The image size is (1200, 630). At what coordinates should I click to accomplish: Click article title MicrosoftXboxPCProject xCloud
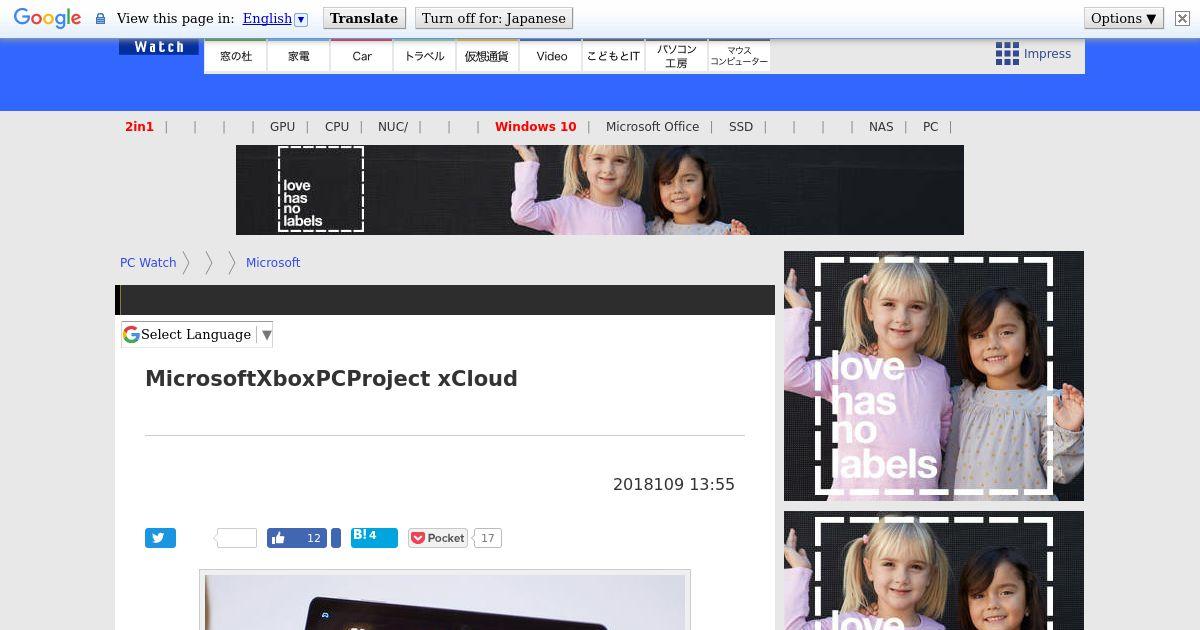point(331,379)
